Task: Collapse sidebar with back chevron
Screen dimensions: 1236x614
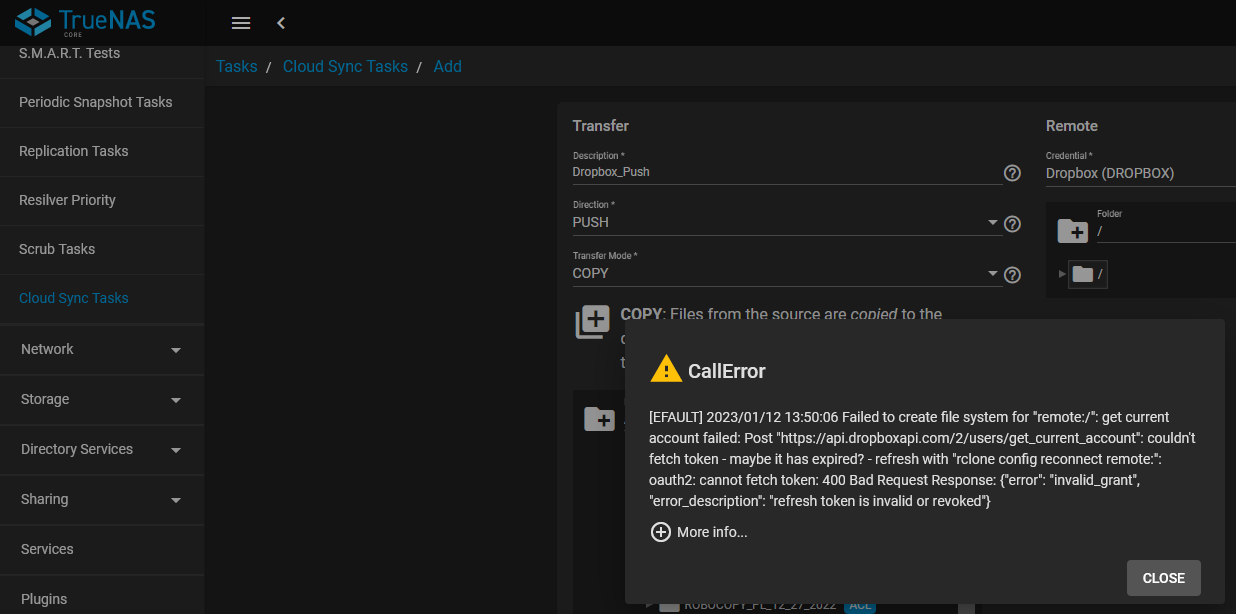Action: pos(281,22)
